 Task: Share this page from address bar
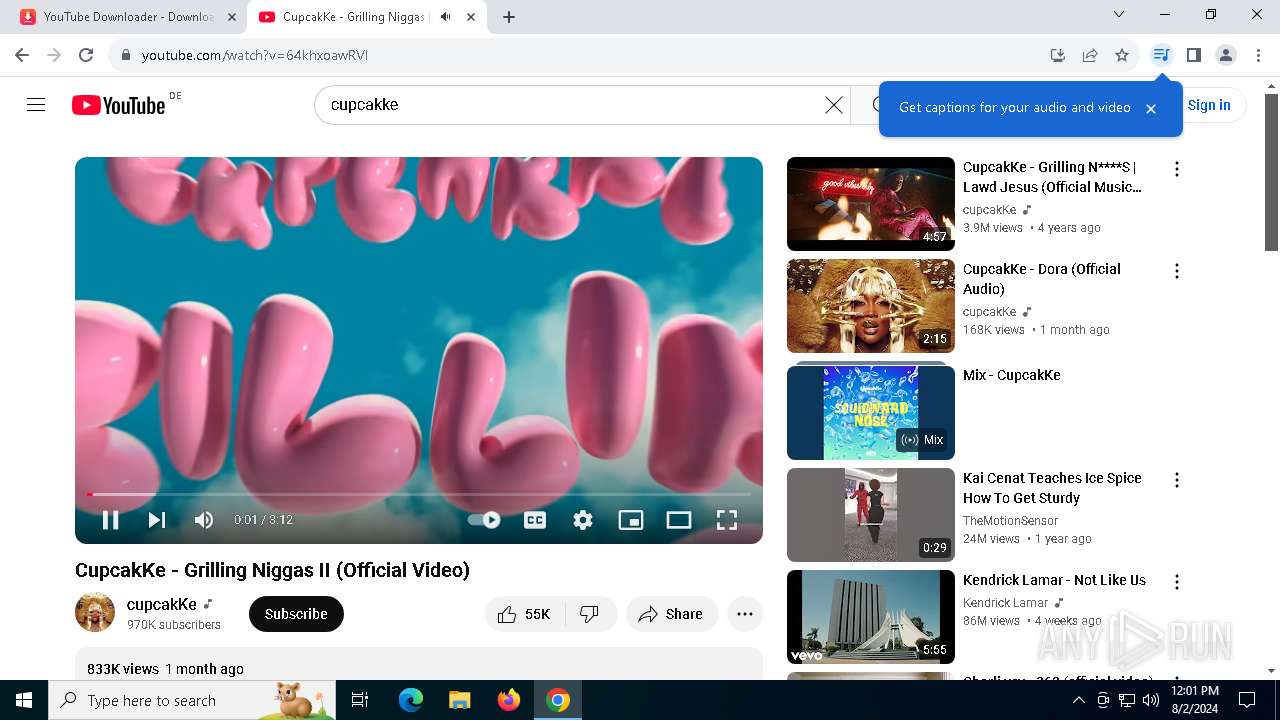[1090, 55]
